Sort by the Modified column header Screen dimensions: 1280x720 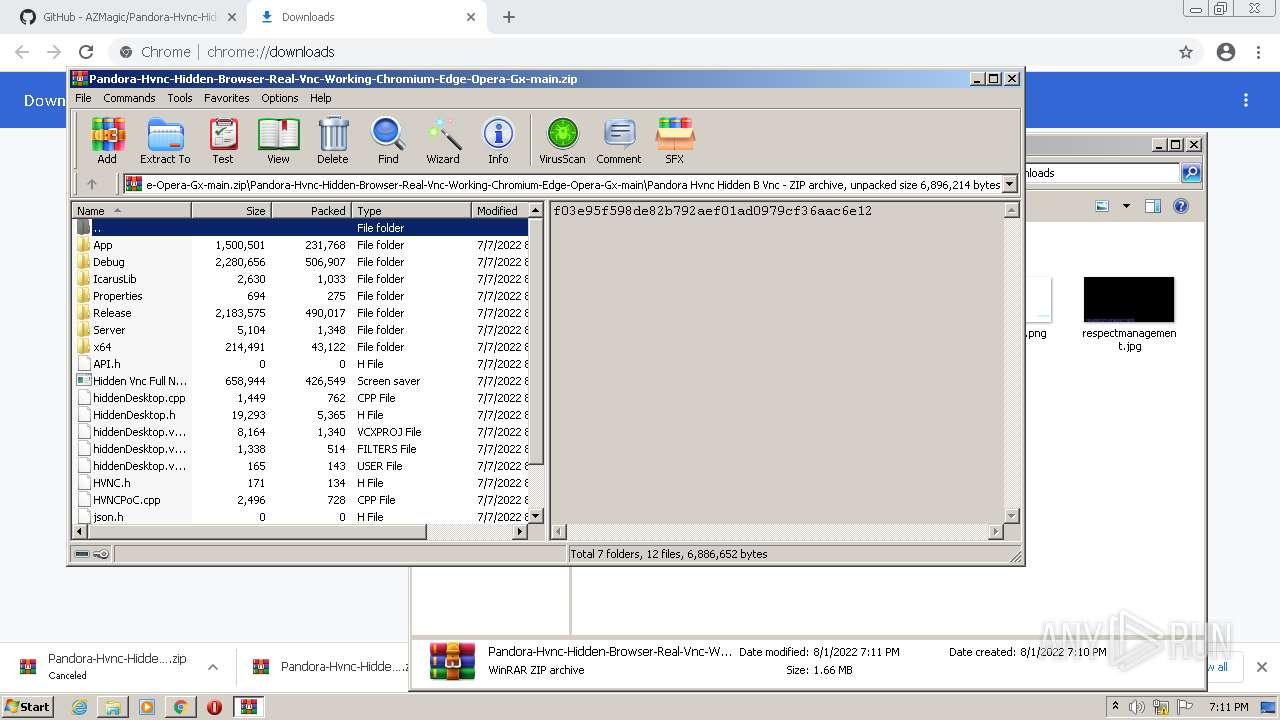[500, 210]
